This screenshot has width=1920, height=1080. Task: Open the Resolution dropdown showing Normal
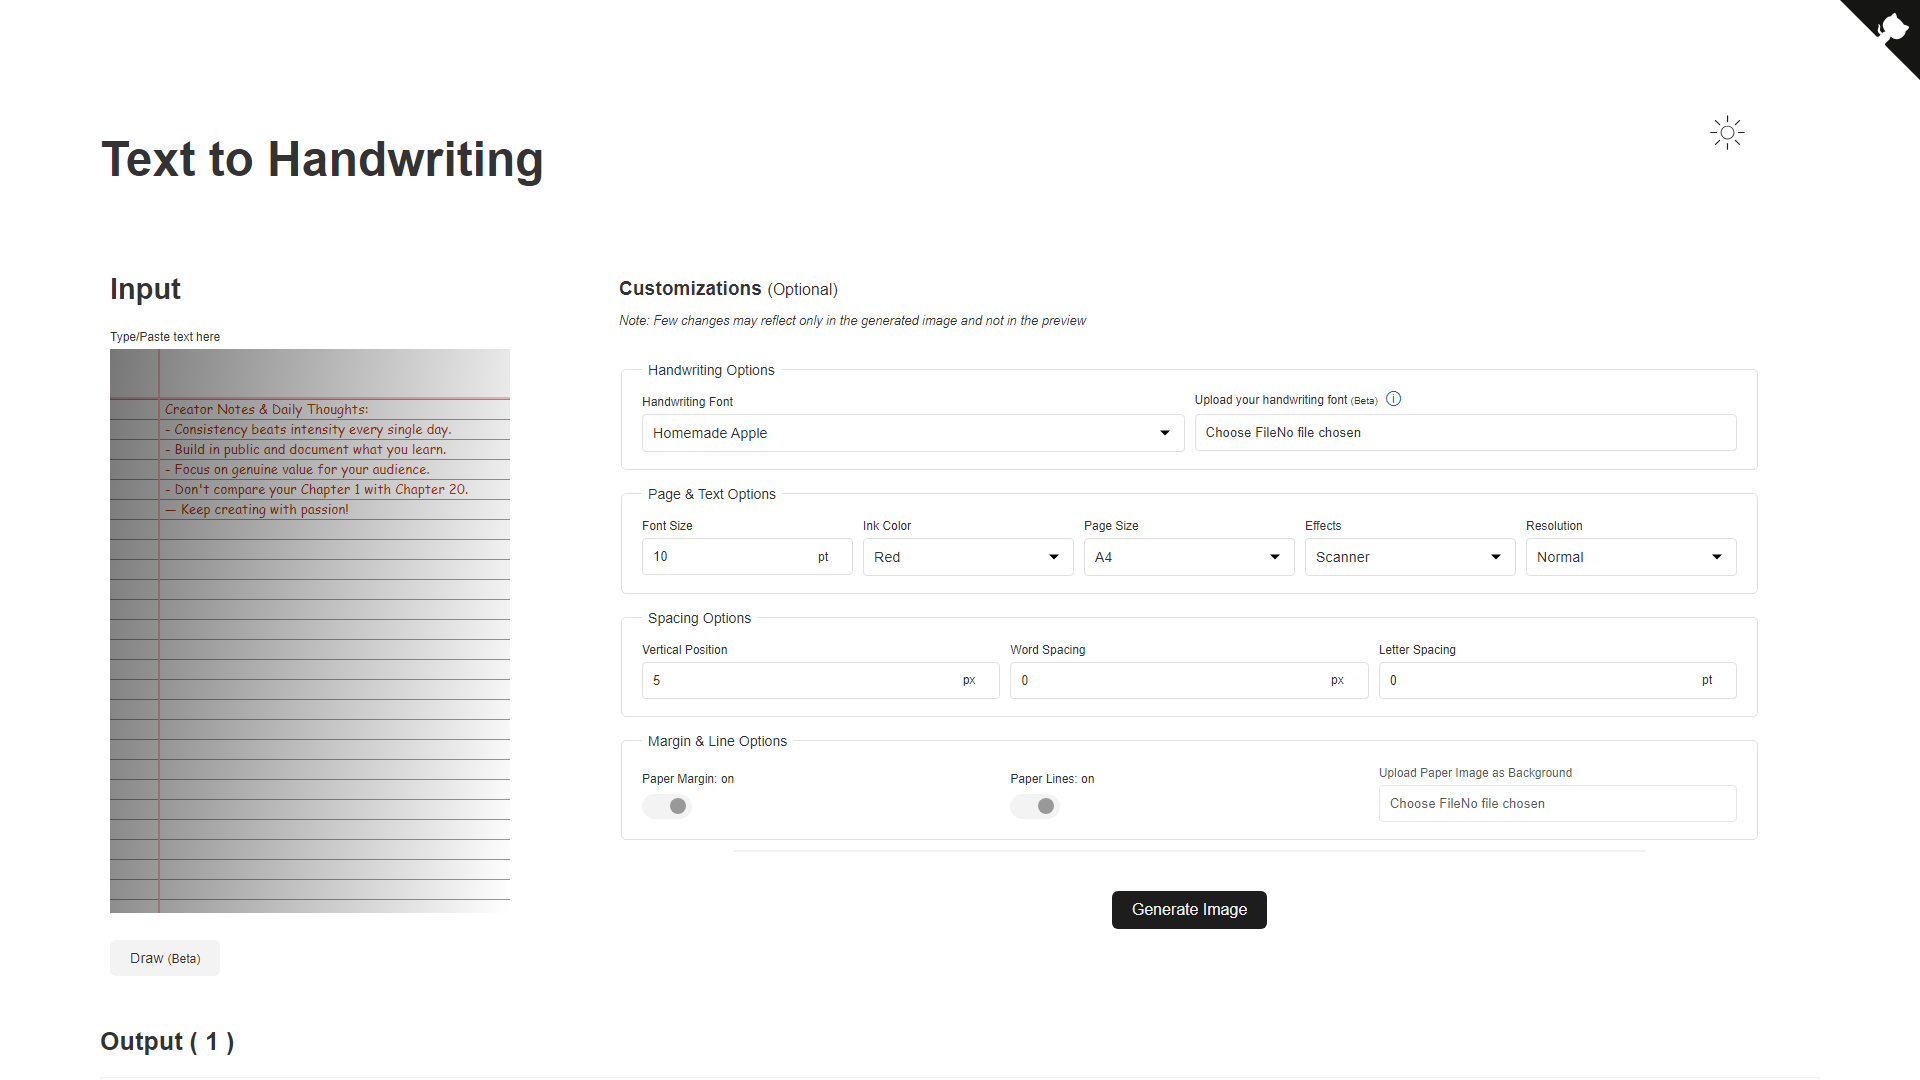(x=1631, y=557)
